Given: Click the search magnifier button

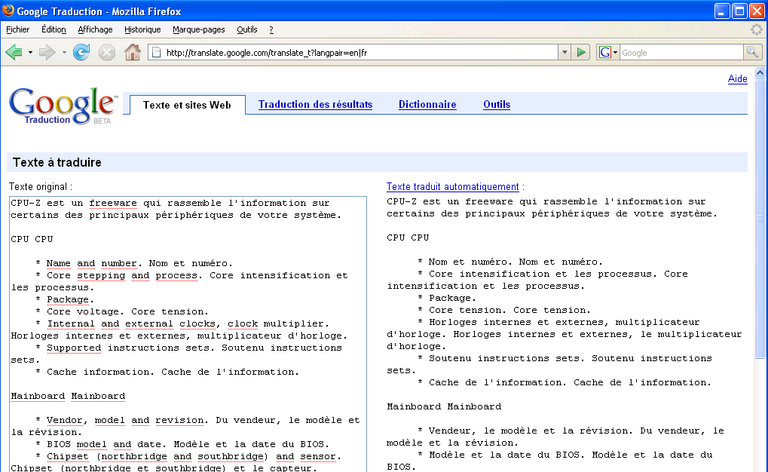Looking at the screenshot, I should tap(752, 52).
